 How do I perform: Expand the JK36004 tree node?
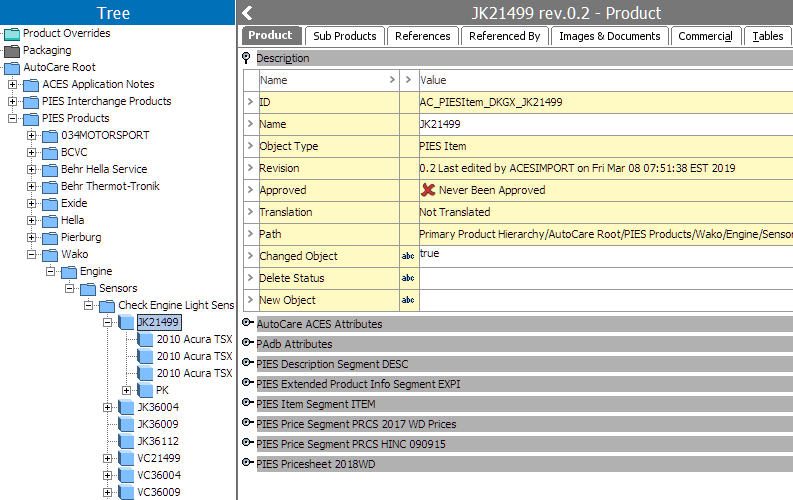pyautogui.click(x=108, y=407)
